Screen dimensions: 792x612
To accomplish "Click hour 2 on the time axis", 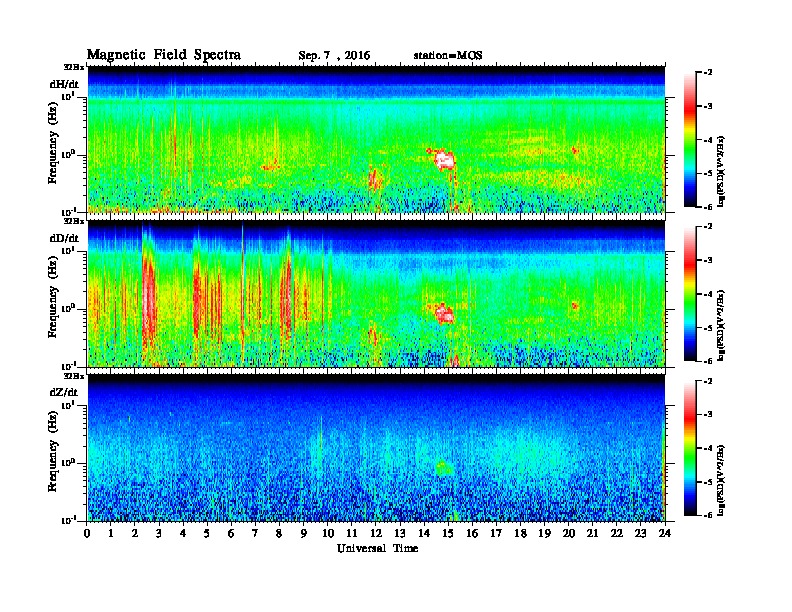I will coord(135,533).
